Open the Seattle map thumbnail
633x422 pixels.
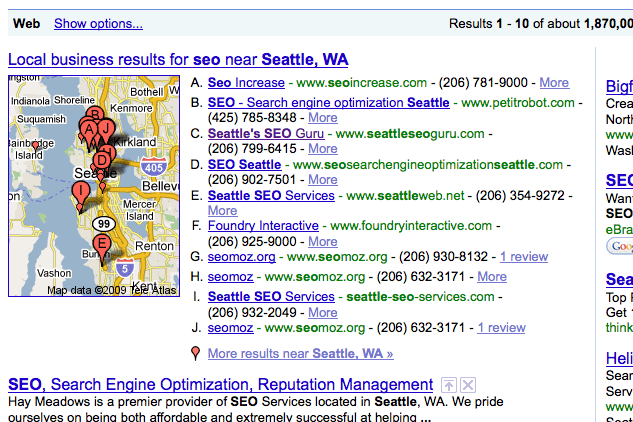click(x=94, y=186)
